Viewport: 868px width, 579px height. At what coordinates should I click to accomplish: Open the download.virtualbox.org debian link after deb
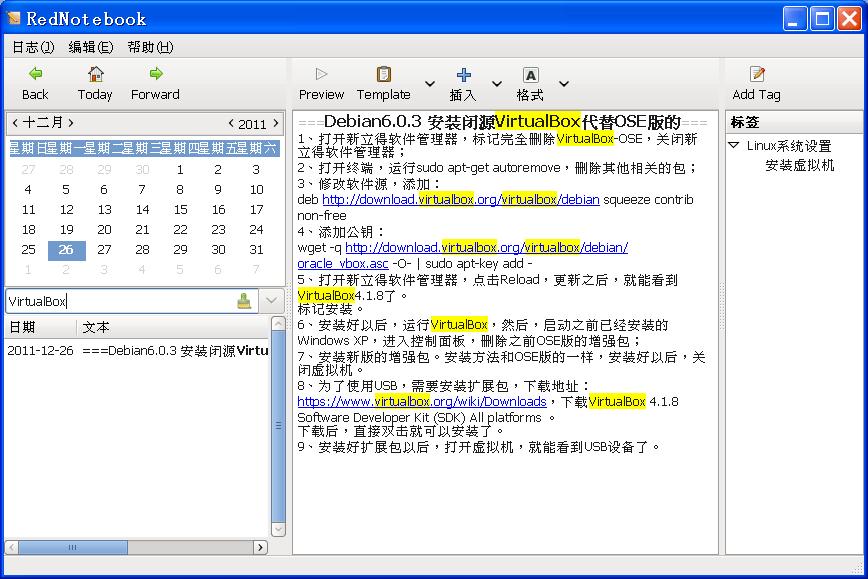tap(461, 199)
